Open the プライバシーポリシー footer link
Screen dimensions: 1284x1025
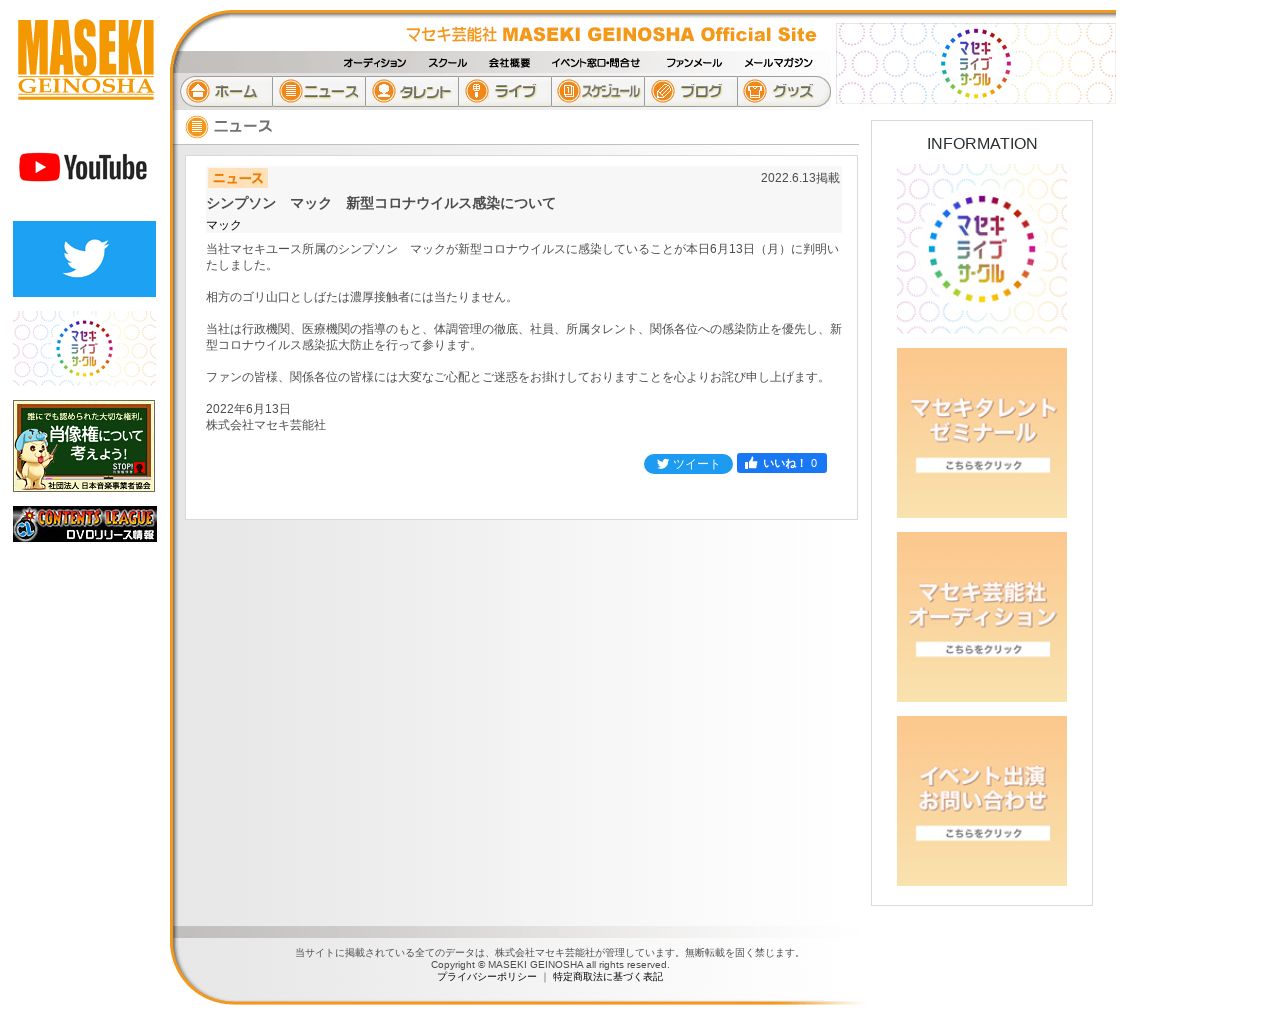pos(487,977)
